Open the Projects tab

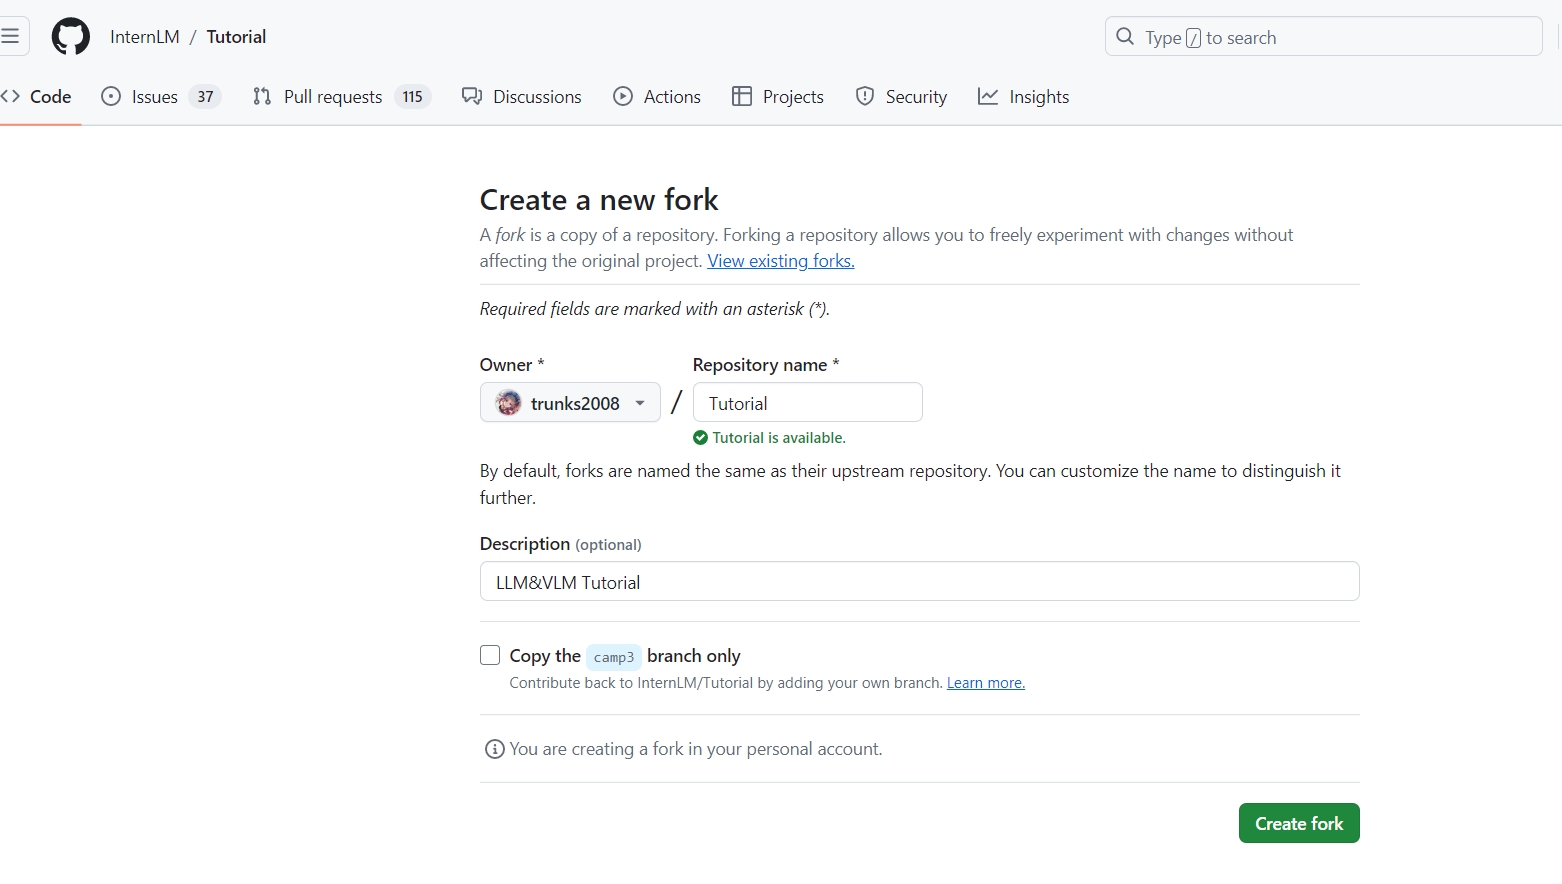778,97
